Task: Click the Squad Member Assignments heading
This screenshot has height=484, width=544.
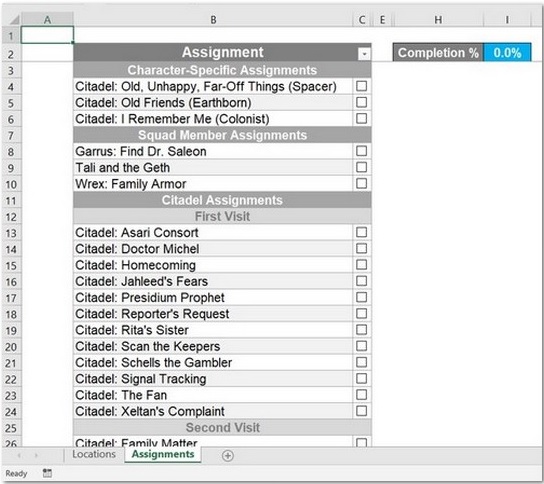Action: [222, 135]
